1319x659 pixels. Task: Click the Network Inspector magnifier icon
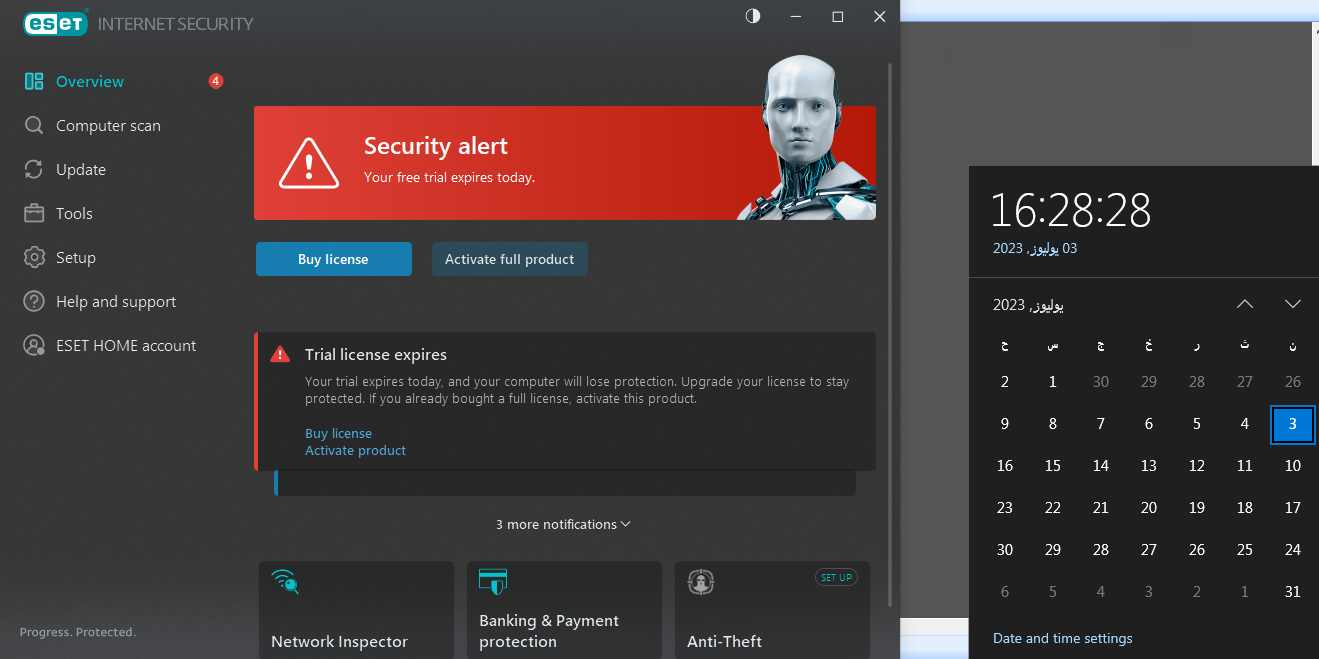pyautogui.click(x=285, y=582)
